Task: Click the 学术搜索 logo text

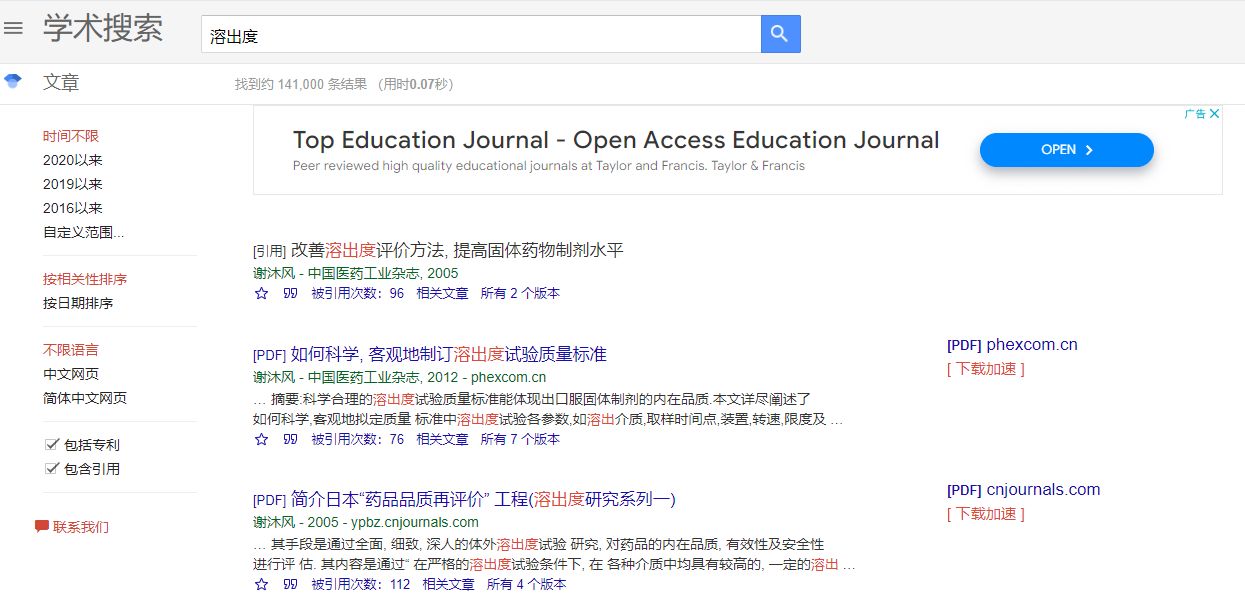Action: click(x=103, y=28)
